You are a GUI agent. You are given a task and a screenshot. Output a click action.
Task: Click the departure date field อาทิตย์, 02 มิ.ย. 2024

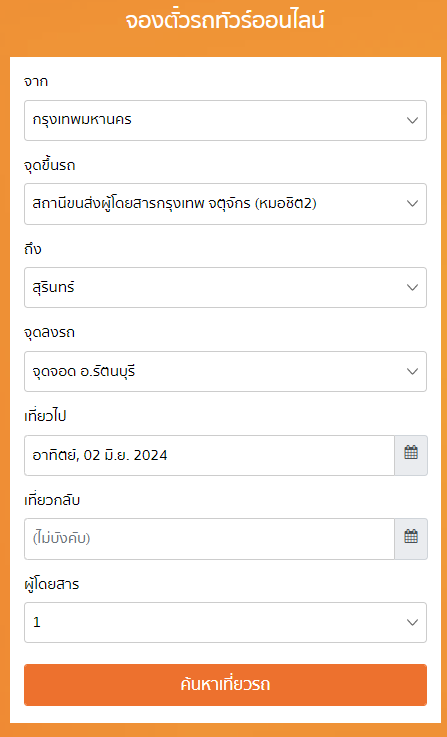(209, 455)
